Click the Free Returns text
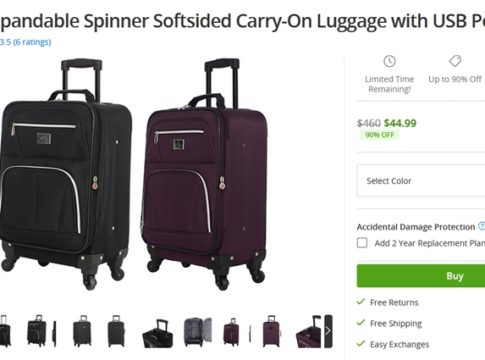This screenshot has height=360, width=485. point(394,302)
